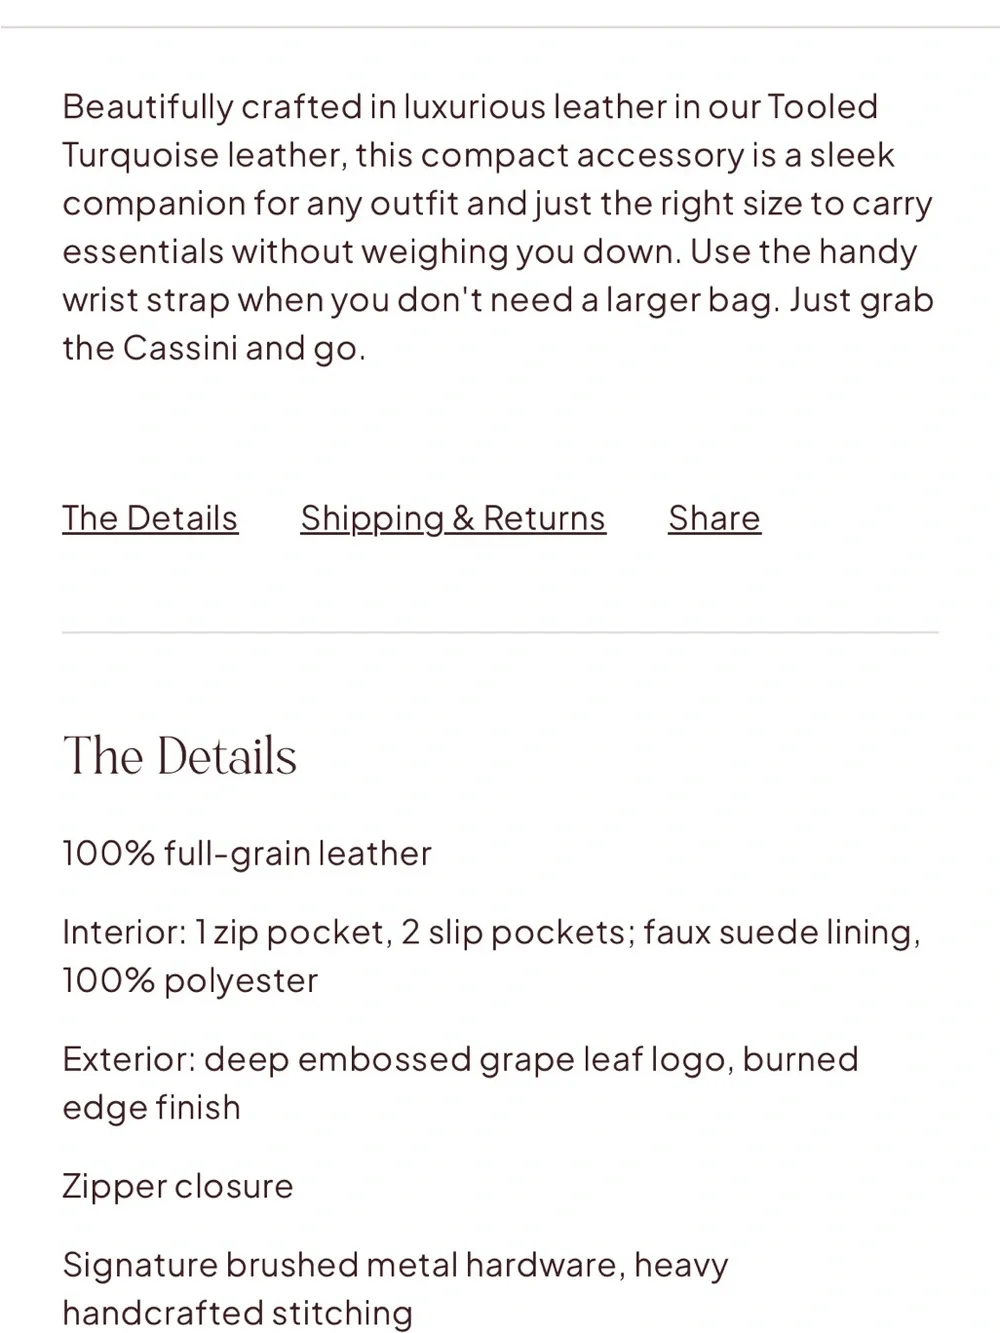Click the 'handcrafted stitching' text
This screenshot has height=1333, width=1000.
(x=237, y=1313)
